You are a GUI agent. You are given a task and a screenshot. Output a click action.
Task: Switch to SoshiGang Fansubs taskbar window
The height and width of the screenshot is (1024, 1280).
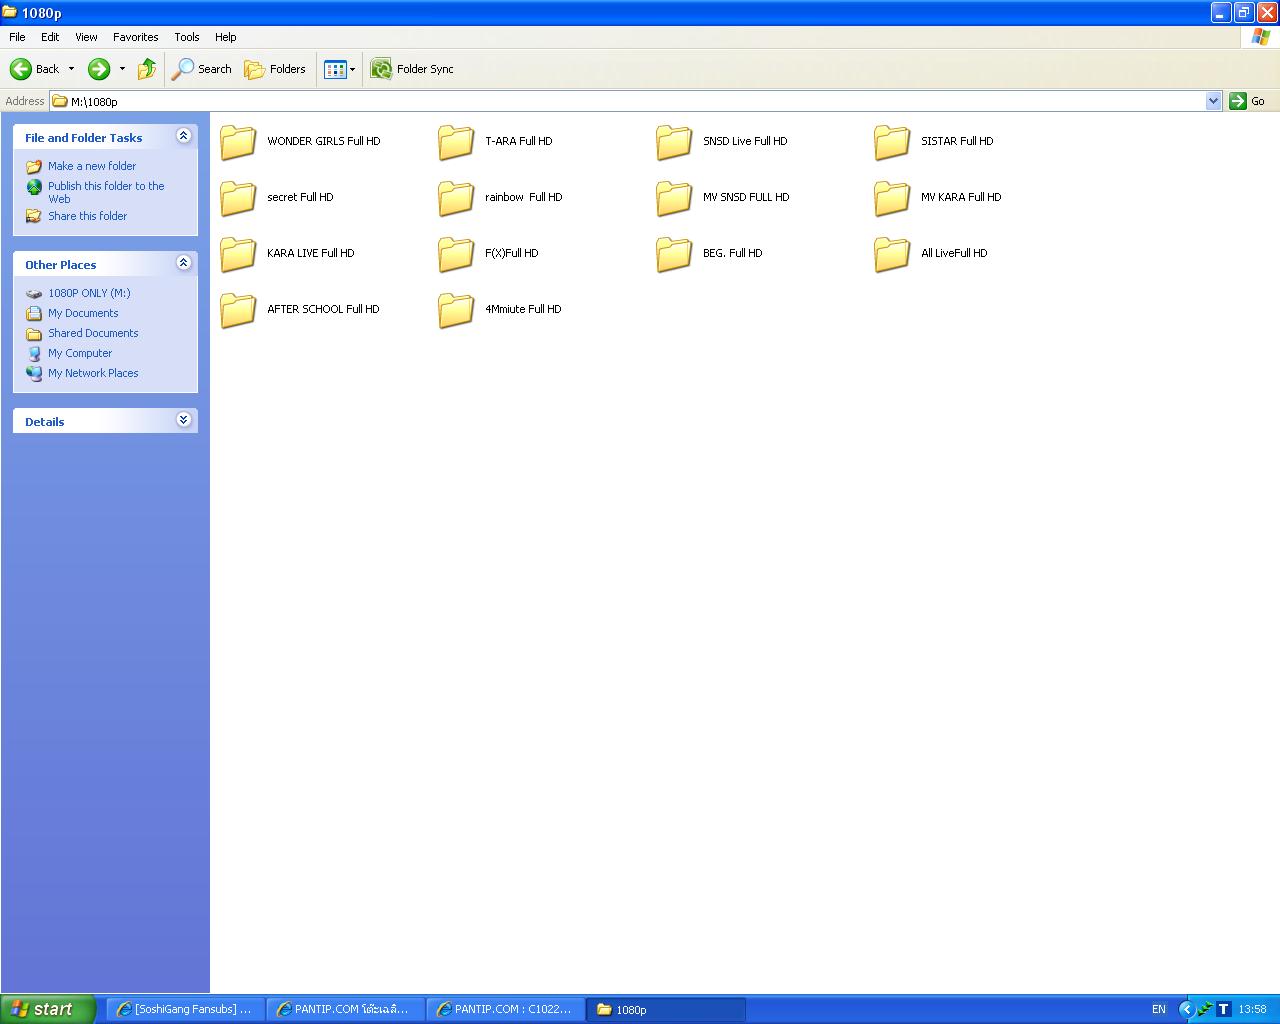(185, 1009)
